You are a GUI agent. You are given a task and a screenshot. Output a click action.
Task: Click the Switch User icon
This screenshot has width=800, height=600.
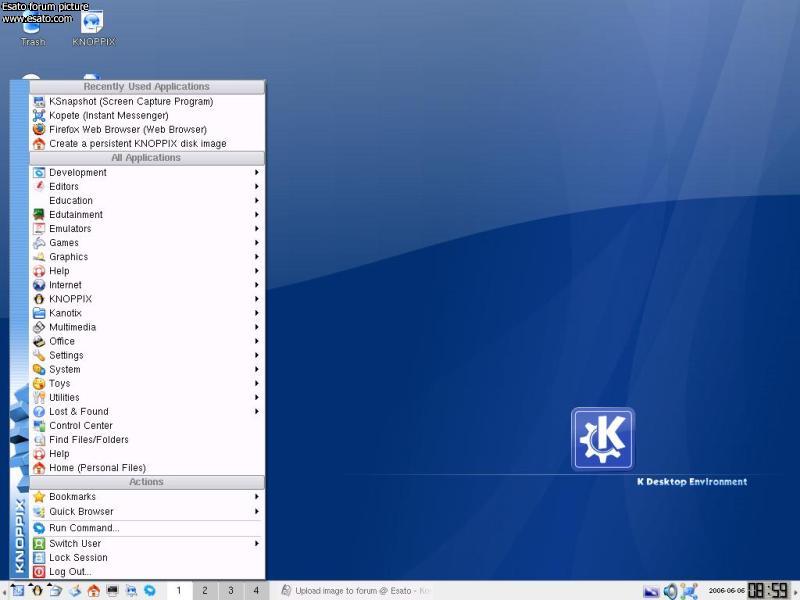[x=39, y=543]
